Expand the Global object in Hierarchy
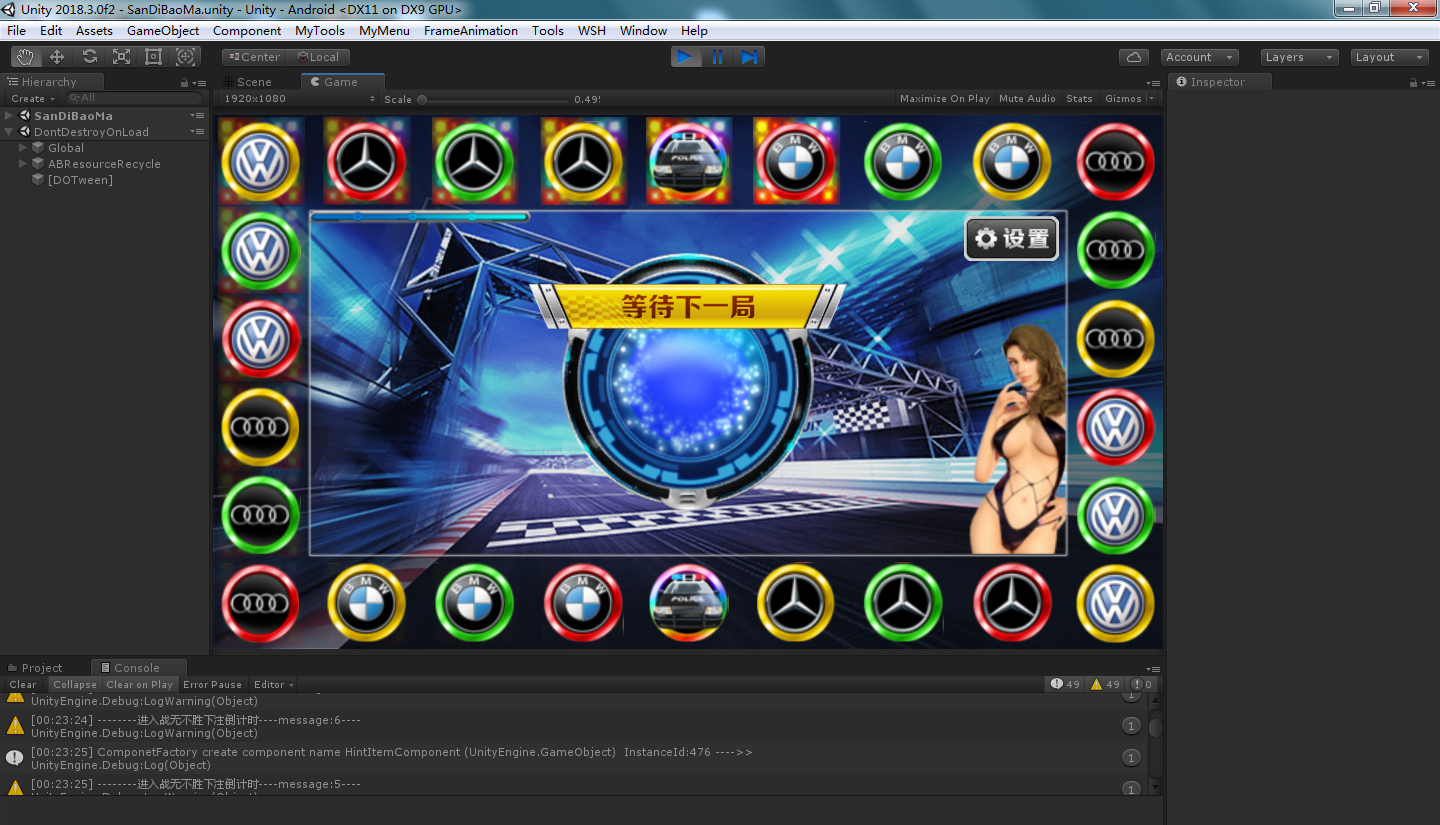The image size is (1440, 825). (23, 148)
